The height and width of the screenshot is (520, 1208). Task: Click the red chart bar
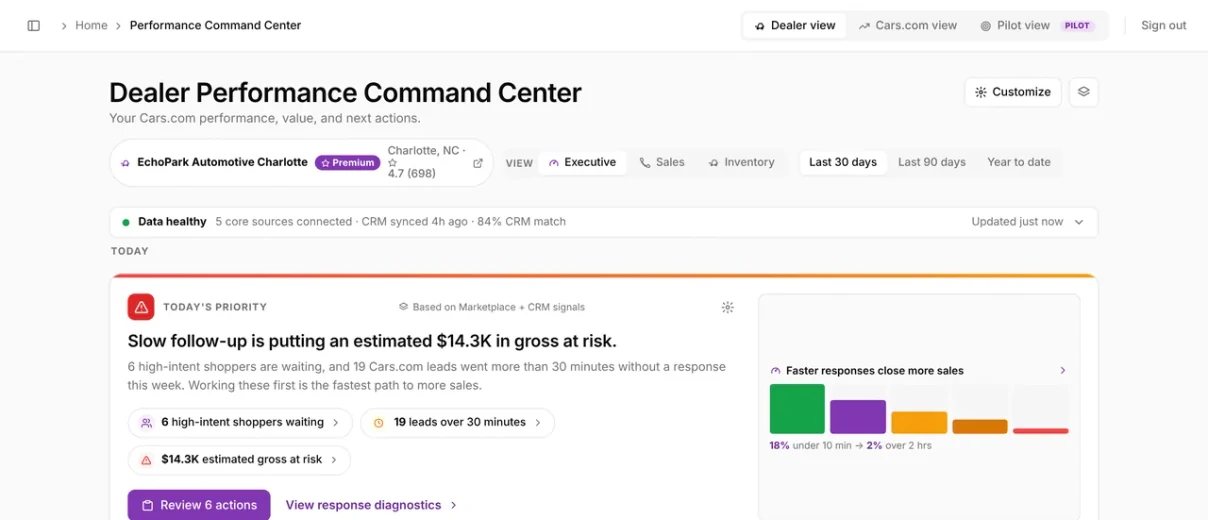tap(1041, 431)
